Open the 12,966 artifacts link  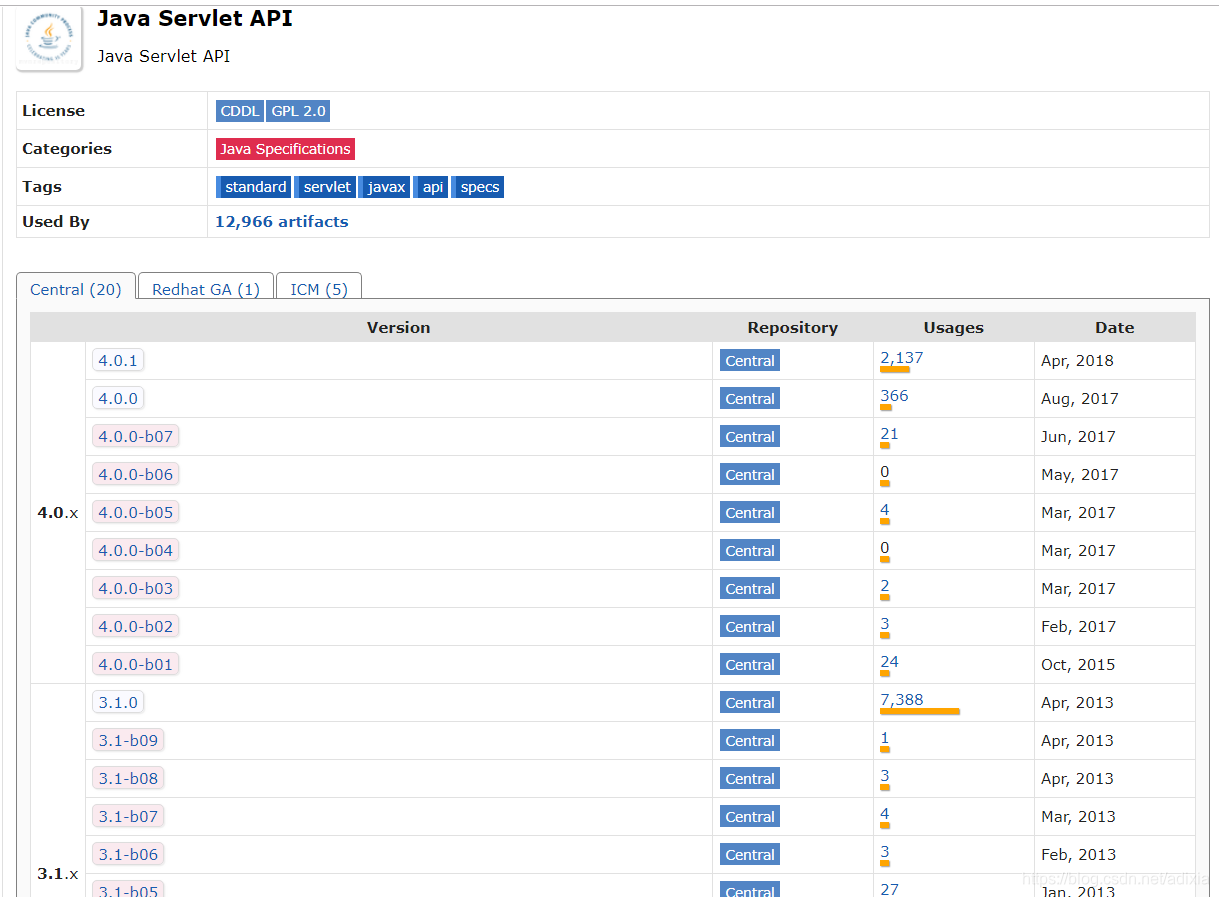(282, 222)
